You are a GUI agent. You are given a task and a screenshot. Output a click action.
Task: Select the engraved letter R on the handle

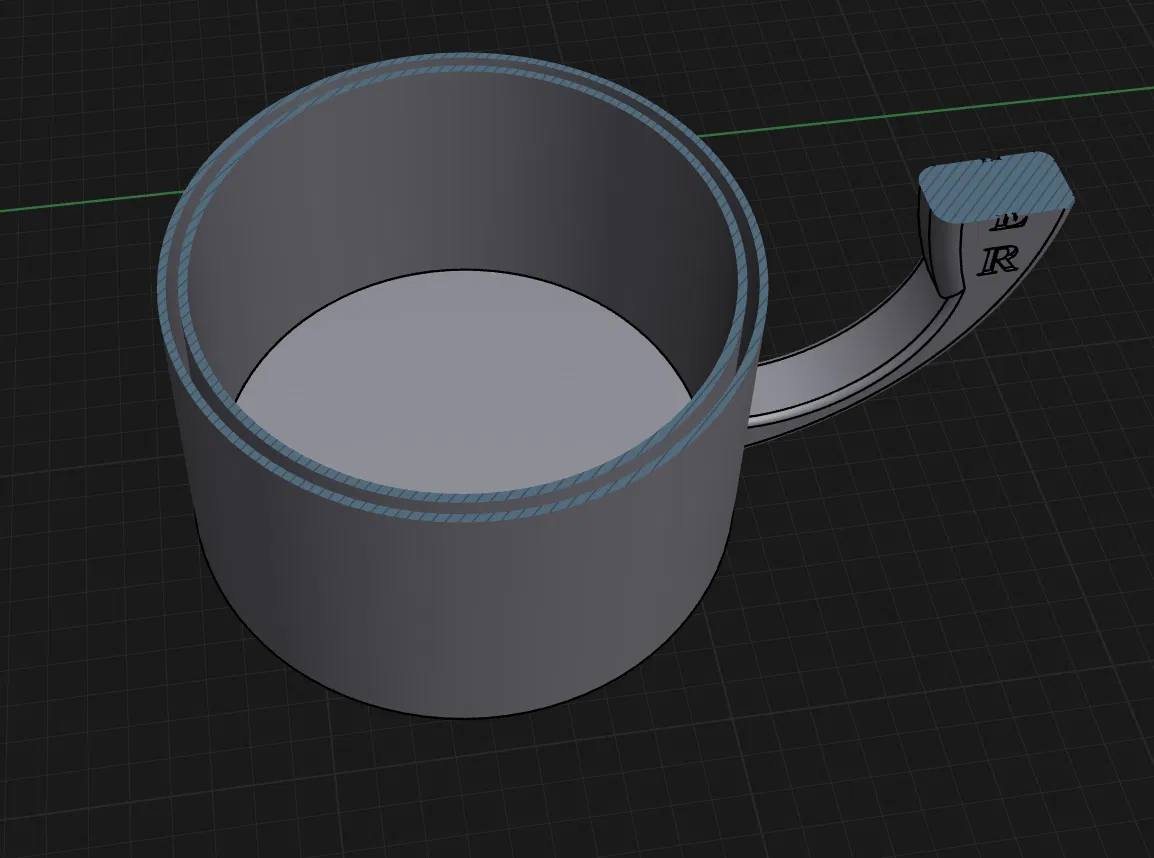pos(999,260)
